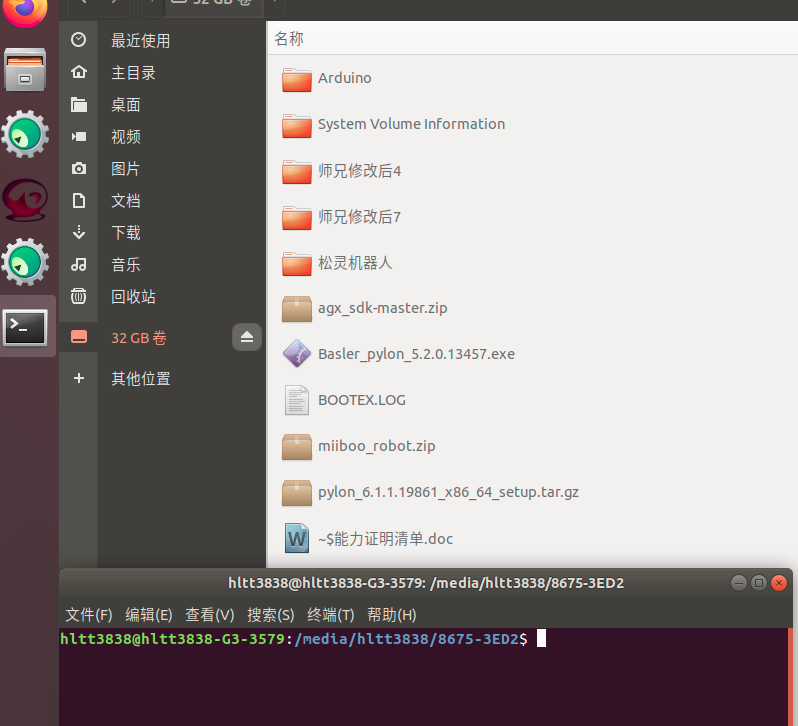Viewport: 798px width, 726px height.
Task: Select the 松灵机器人 folder icon
Action: pos(297,264)
